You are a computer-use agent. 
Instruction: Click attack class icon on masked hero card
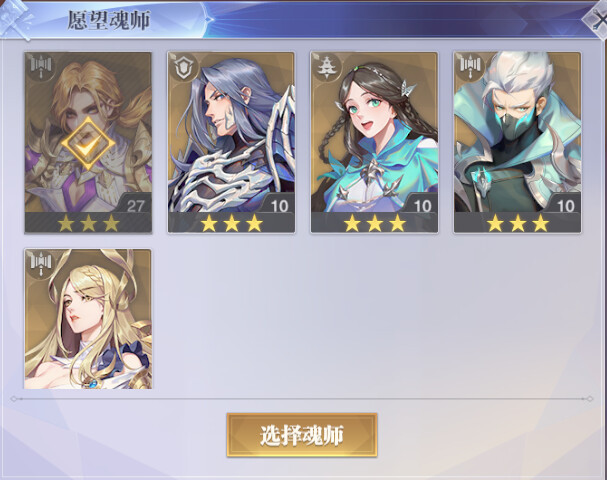coord(470,66)
